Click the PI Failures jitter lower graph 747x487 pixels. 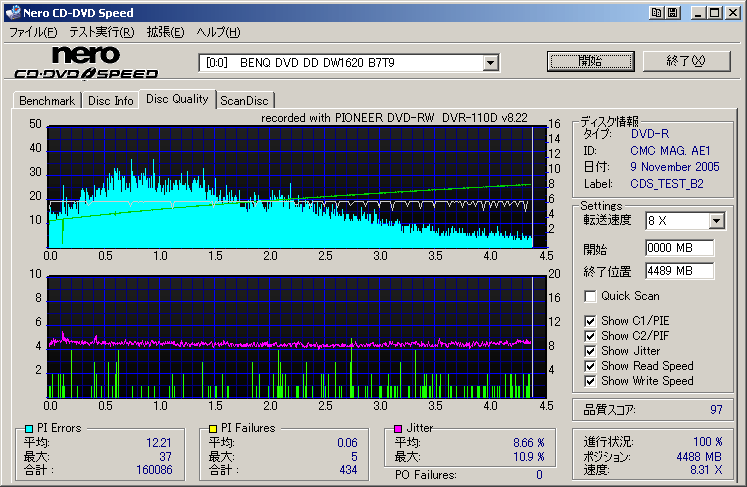click(296, 337)
